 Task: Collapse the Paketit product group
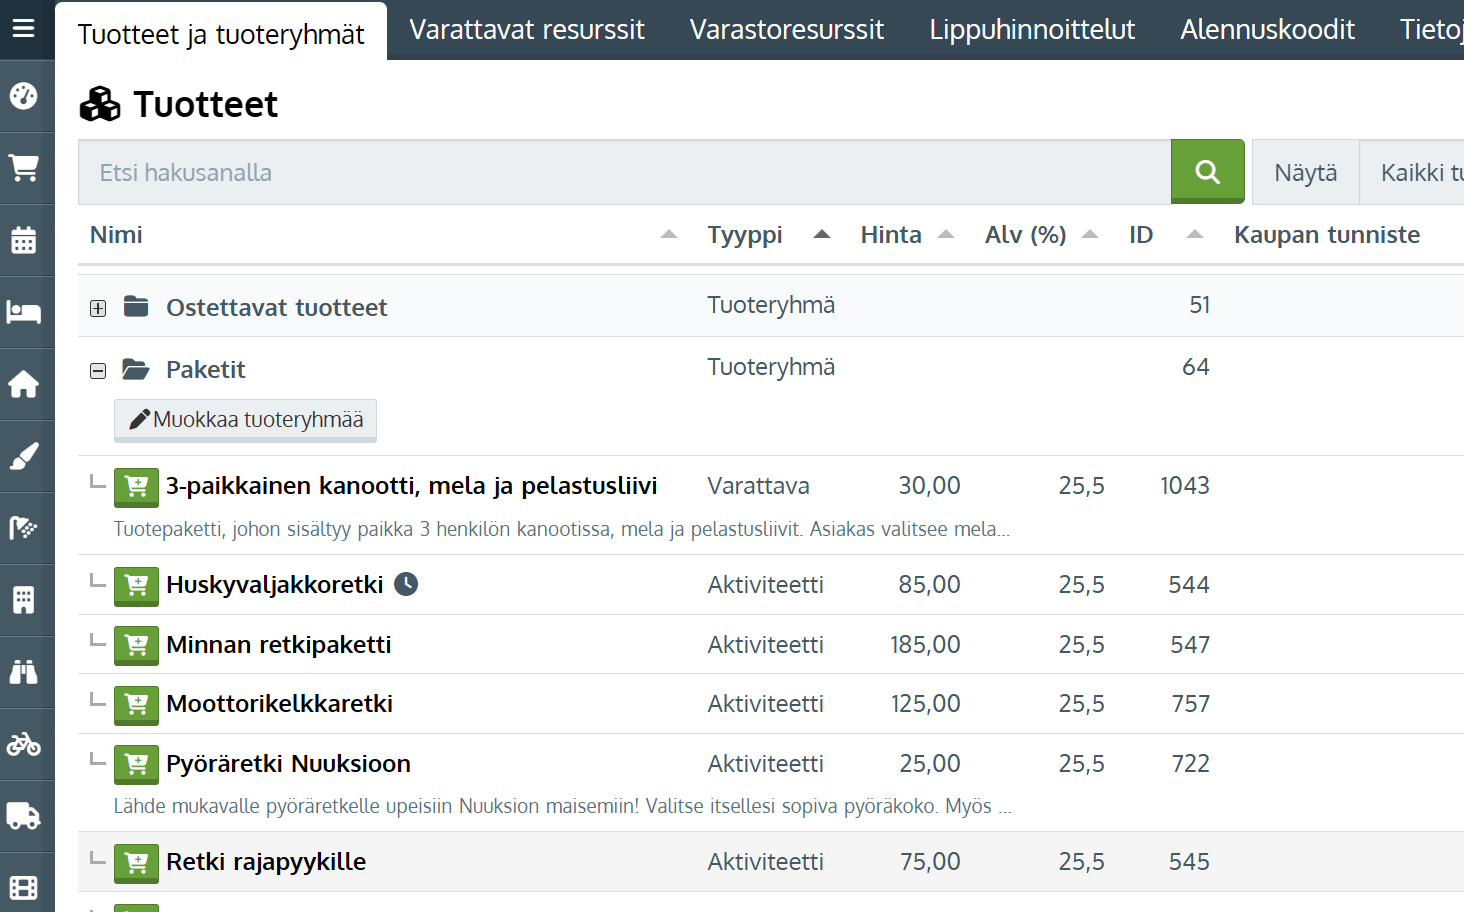(98, 371)
